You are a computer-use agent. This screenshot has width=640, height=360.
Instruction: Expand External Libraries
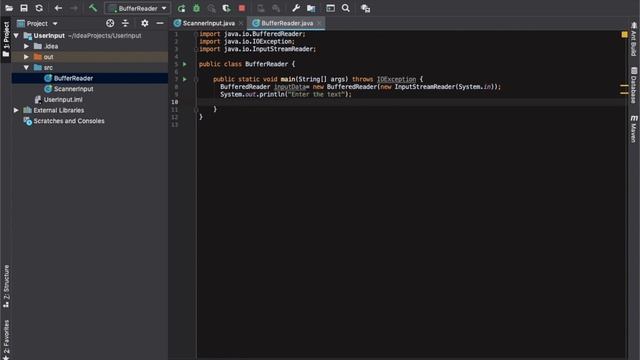coord(16,110)
